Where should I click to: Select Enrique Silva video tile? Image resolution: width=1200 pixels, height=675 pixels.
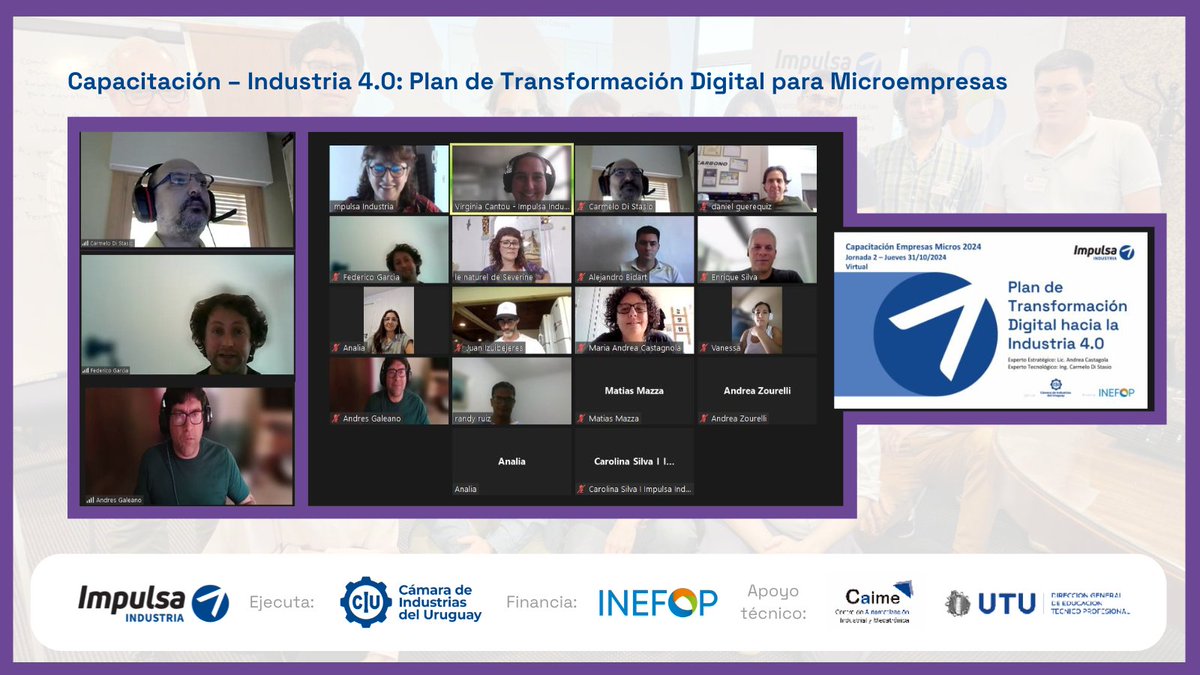[757, 250]
